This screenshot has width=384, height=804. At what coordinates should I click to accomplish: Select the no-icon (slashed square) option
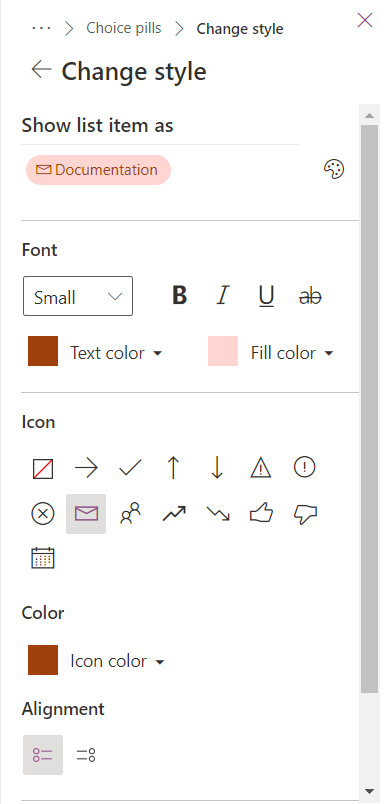tap(43, 469)
